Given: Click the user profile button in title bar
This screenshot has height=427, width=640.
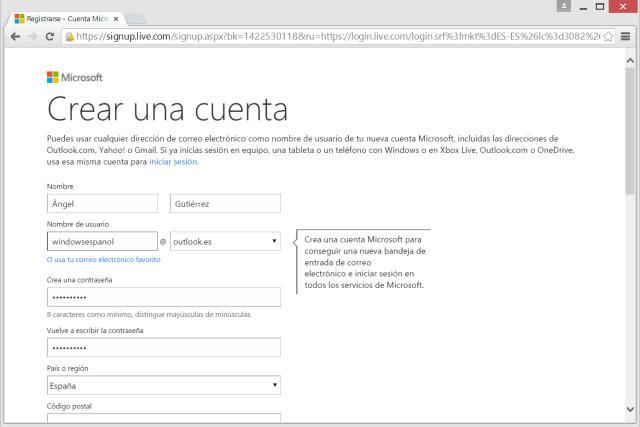Looking at the screenshot, I should (x=564, y=6).
